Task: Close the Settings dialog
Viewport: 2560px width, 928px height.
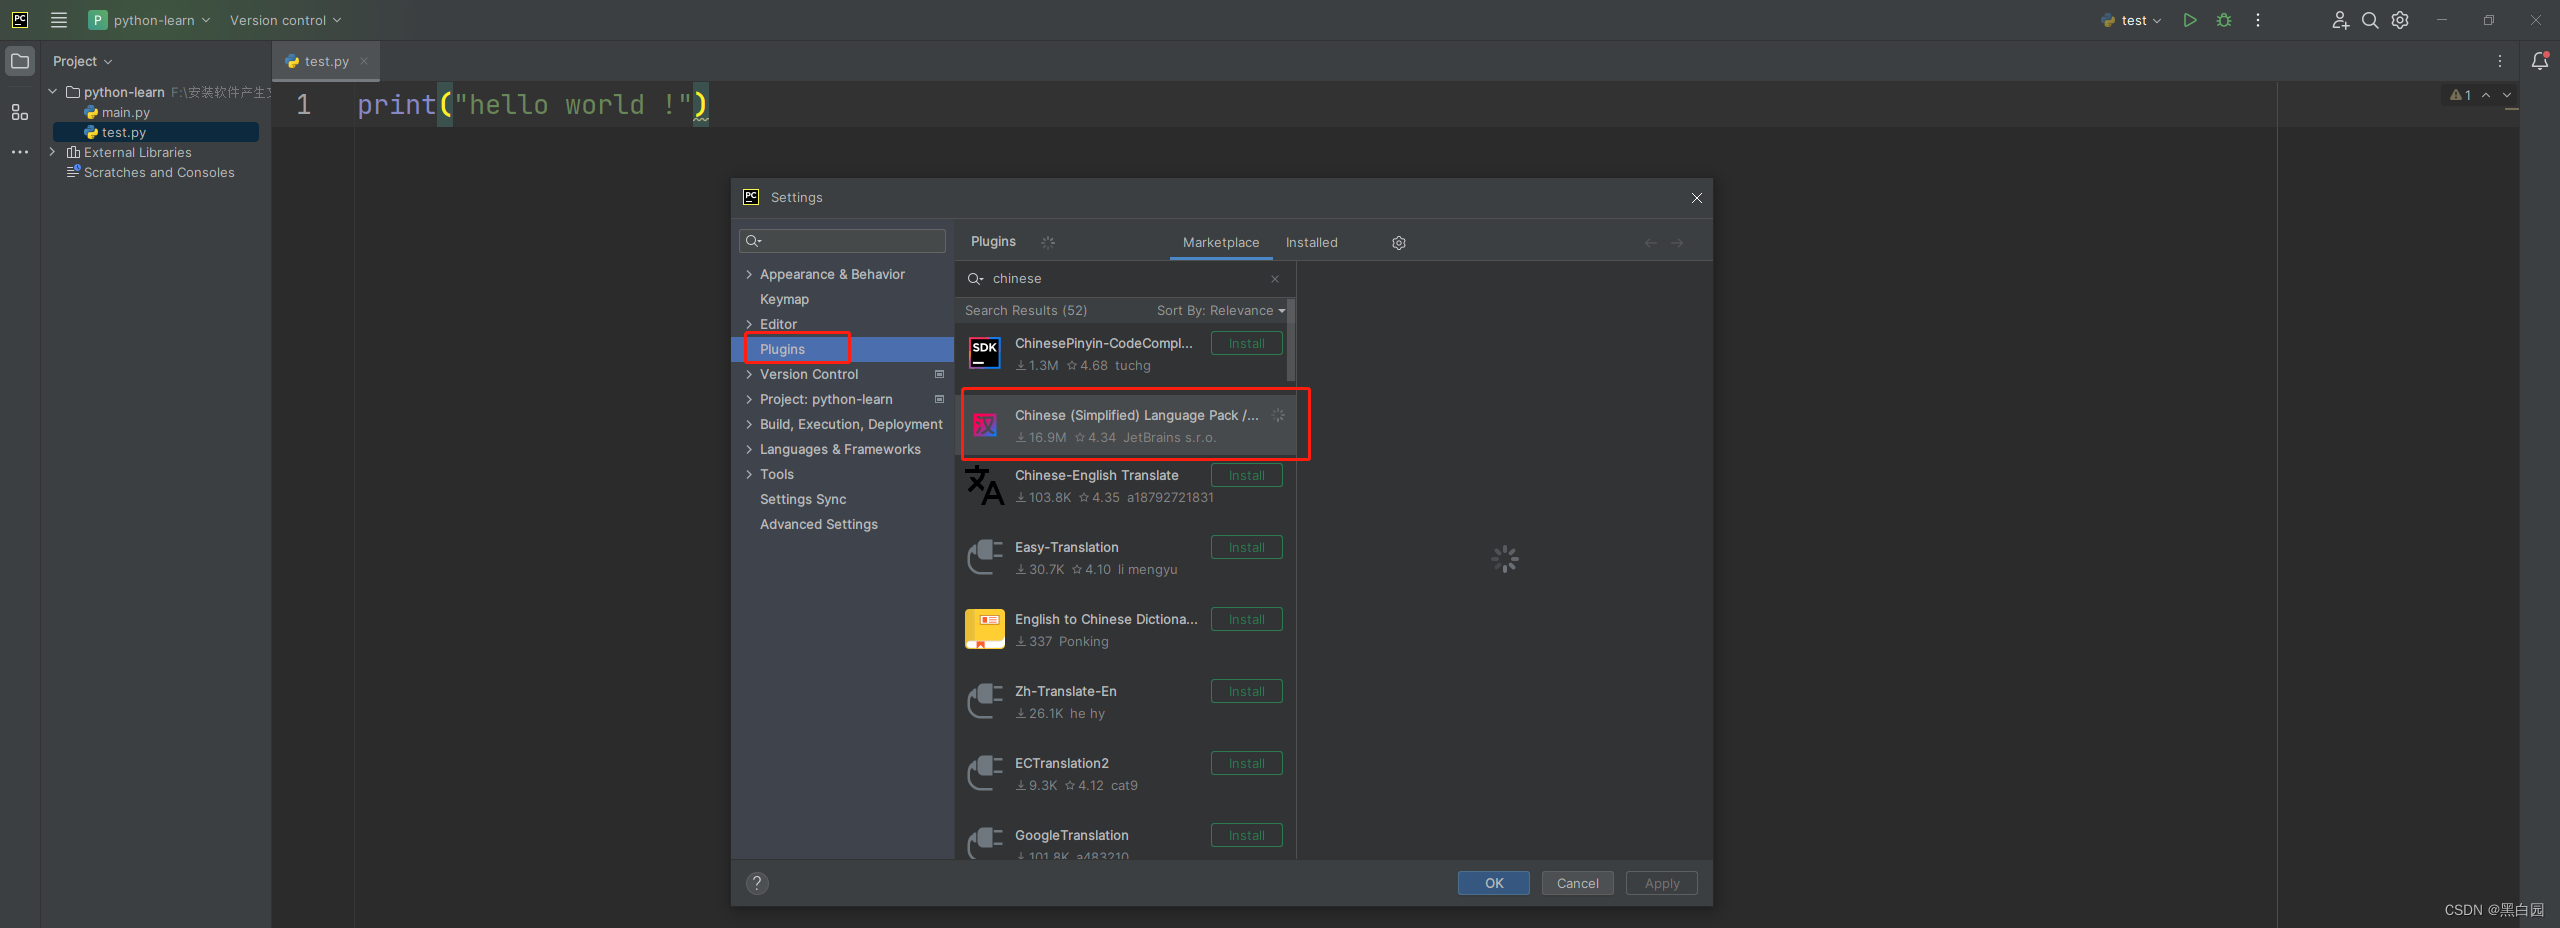Action: pos(1697,198)
